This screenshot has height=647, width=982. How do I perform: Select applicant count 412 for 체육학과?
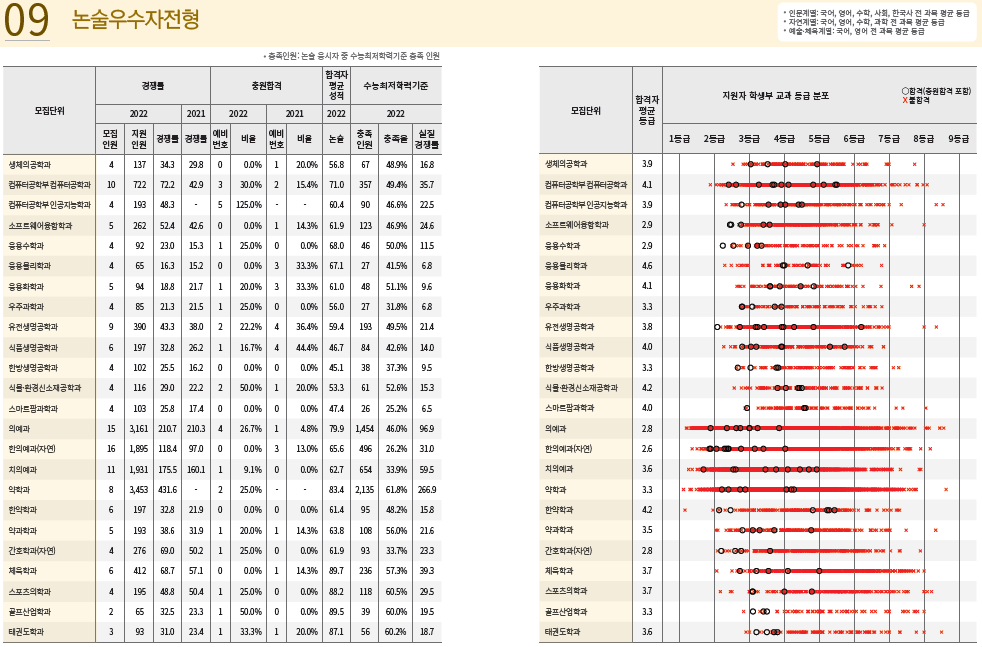pyautogui.click(x=139, y=571)
